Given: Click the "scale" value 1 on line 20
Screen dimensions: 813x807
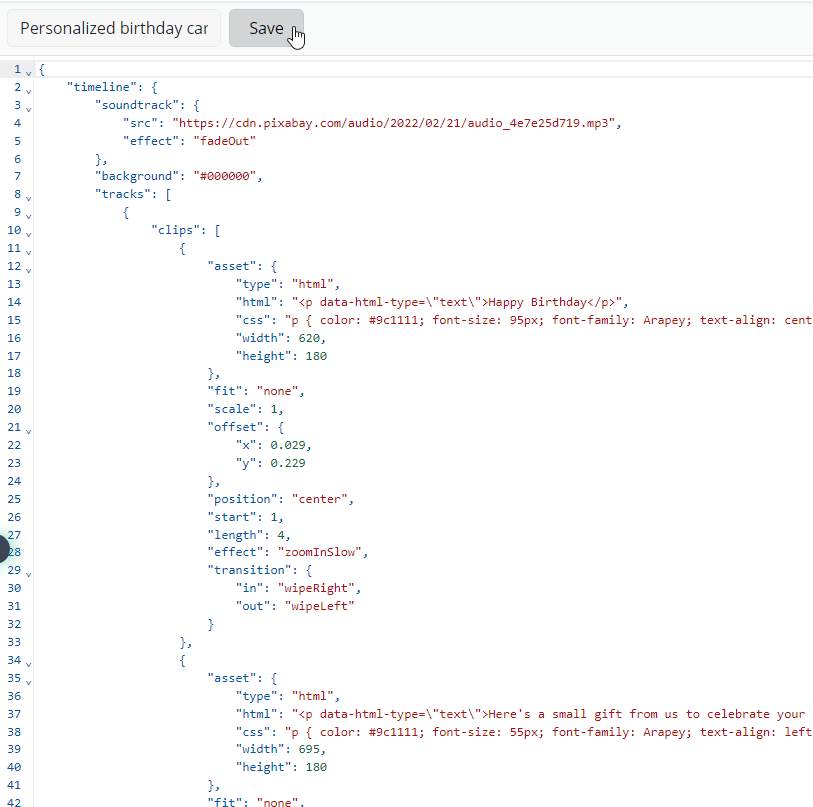Looking at the screenshot, I should [274, 409].
